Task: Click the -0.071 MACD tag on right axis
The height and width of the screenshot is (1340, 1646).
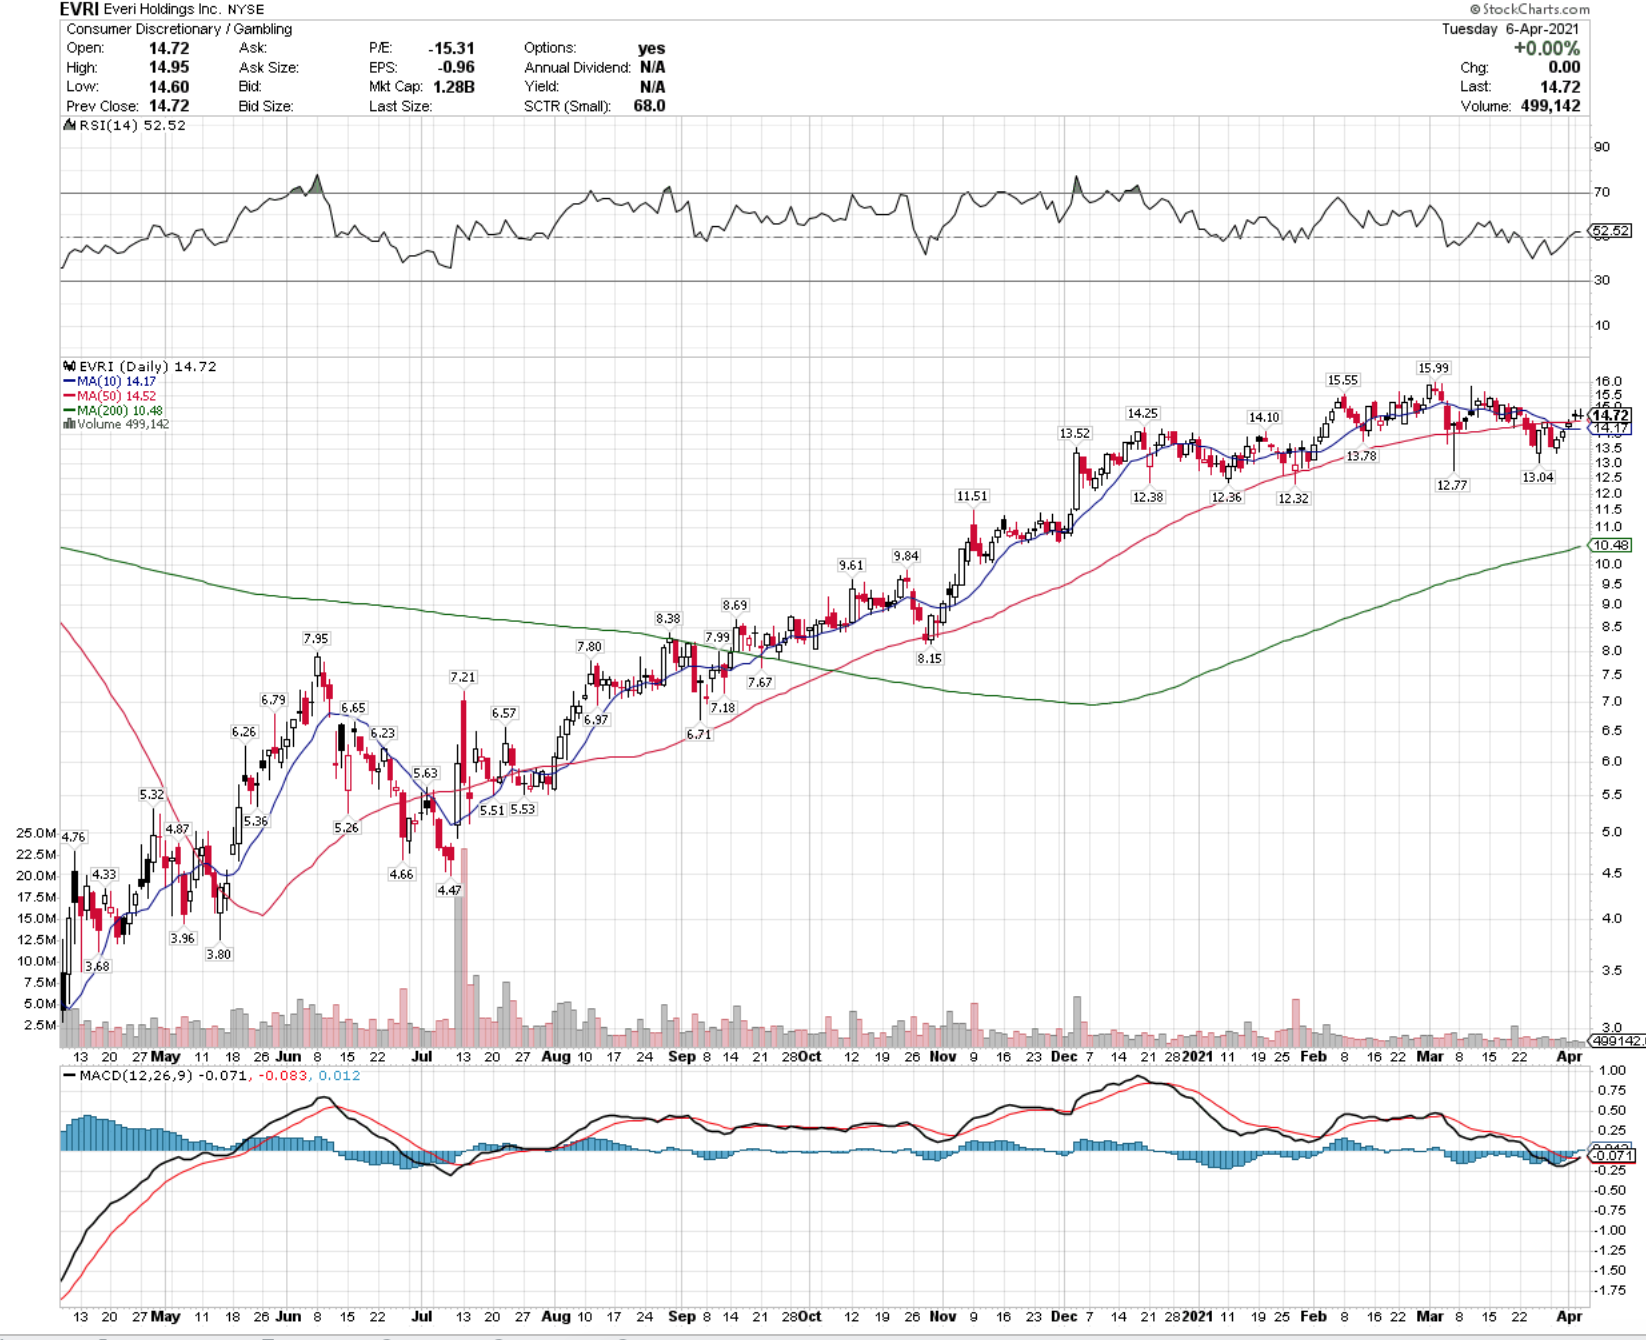Action: [1613, 1156]
